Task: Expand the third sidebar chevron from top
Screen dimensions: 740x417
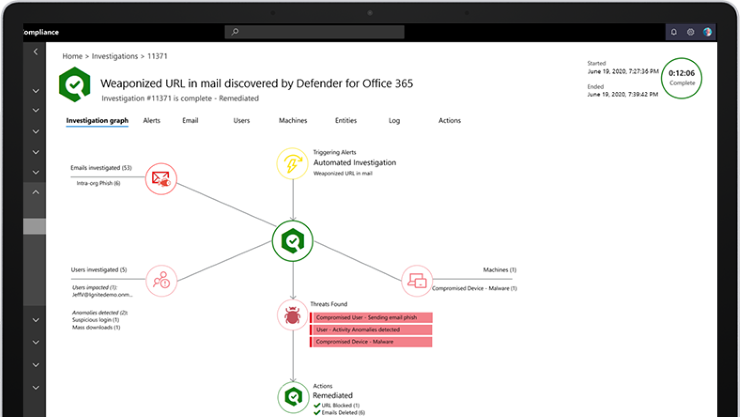Action: tap(35, 132)
